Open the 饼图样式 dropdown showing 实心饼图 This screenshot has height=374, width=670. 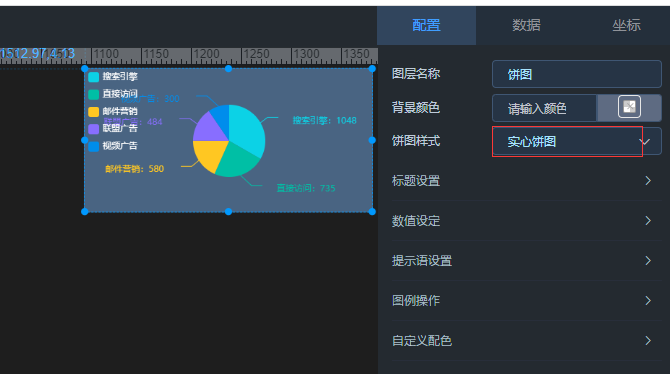pos(576,141)
